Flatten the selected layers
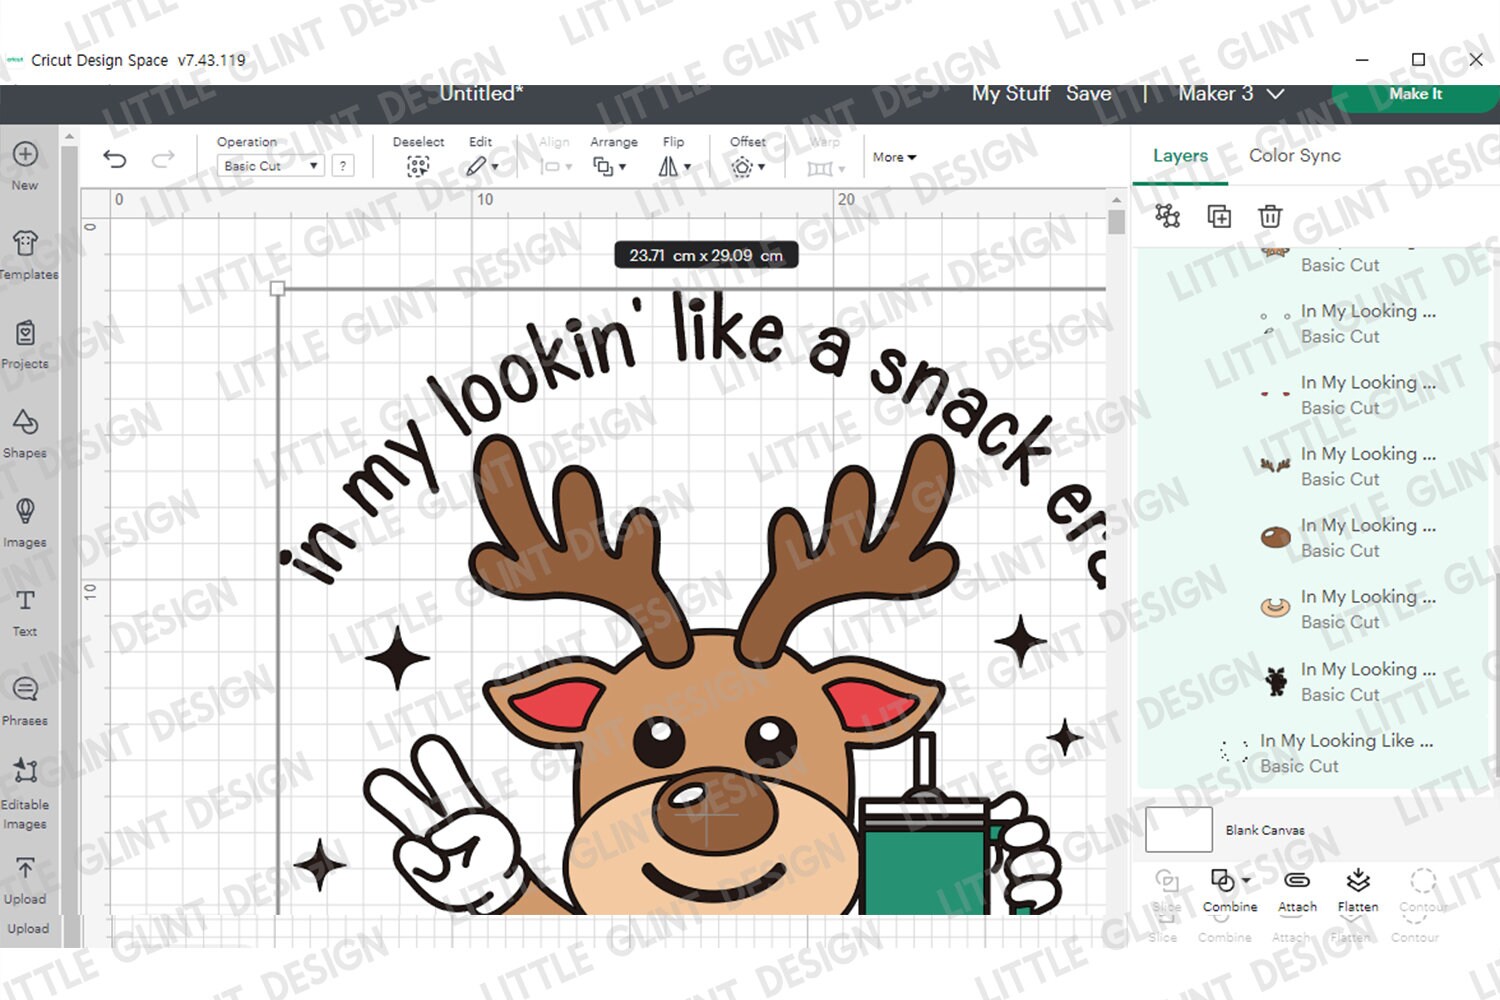This screenshot has width=1500, height=1000. click(1358, 890)
